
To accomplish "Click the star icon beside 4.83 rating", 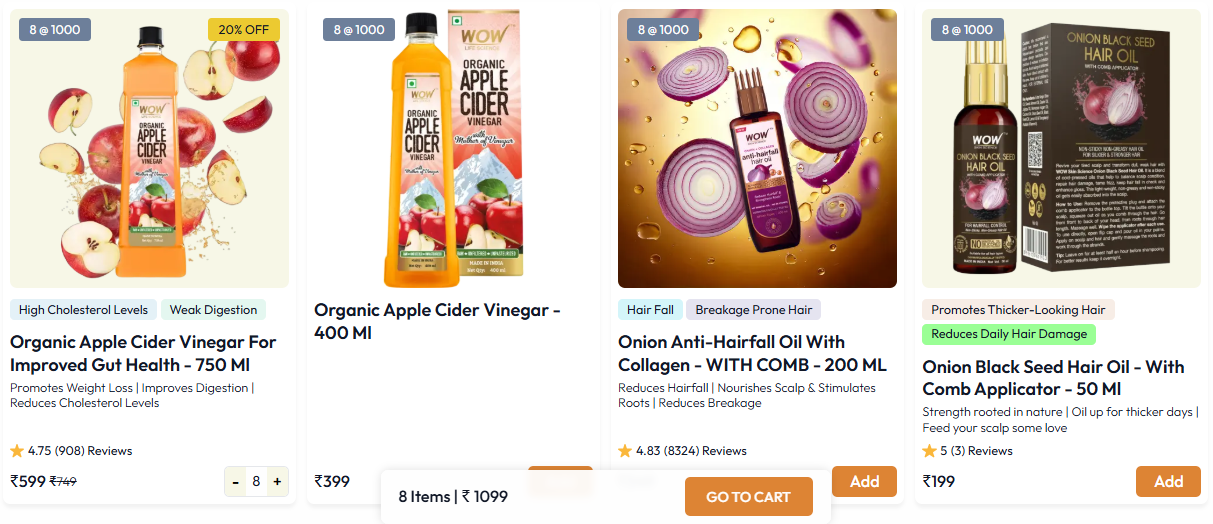I will click(625, 451).
